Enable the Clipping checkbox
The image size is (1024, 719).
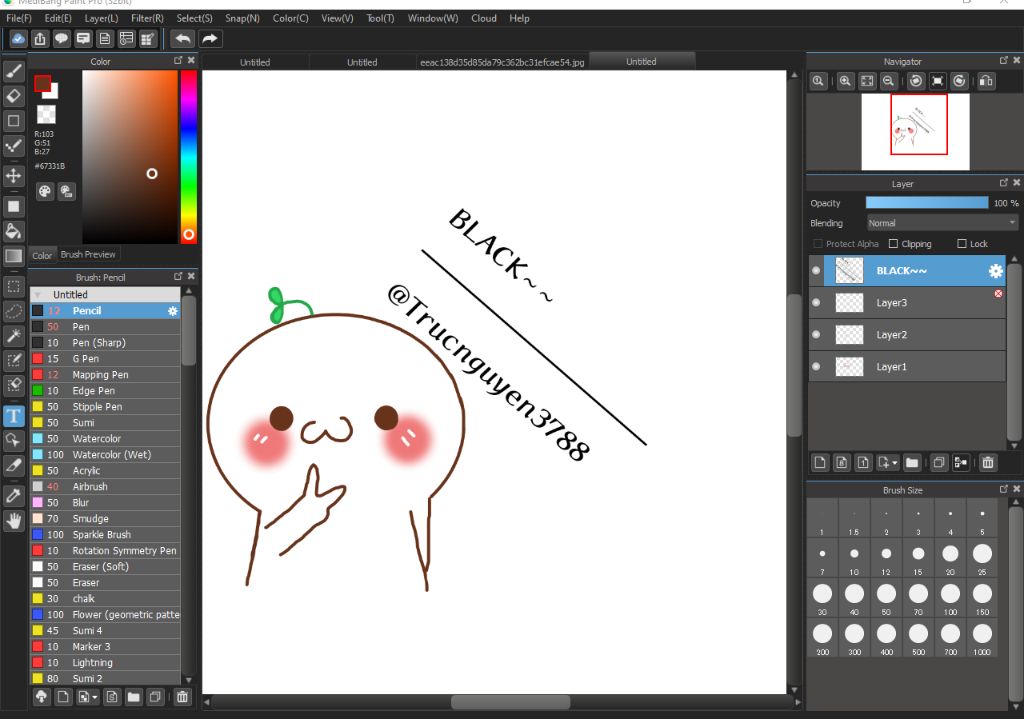893,244
